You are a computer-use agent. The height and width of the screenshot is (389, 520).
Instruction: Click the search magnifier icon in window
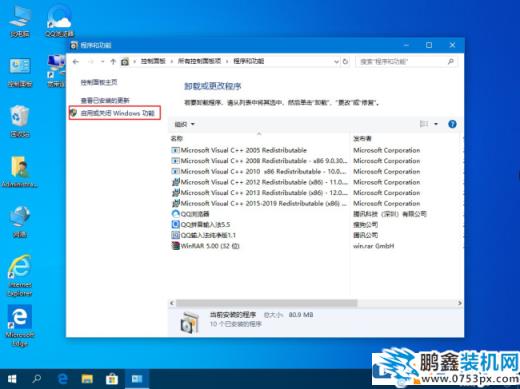[x=451, y=62]
